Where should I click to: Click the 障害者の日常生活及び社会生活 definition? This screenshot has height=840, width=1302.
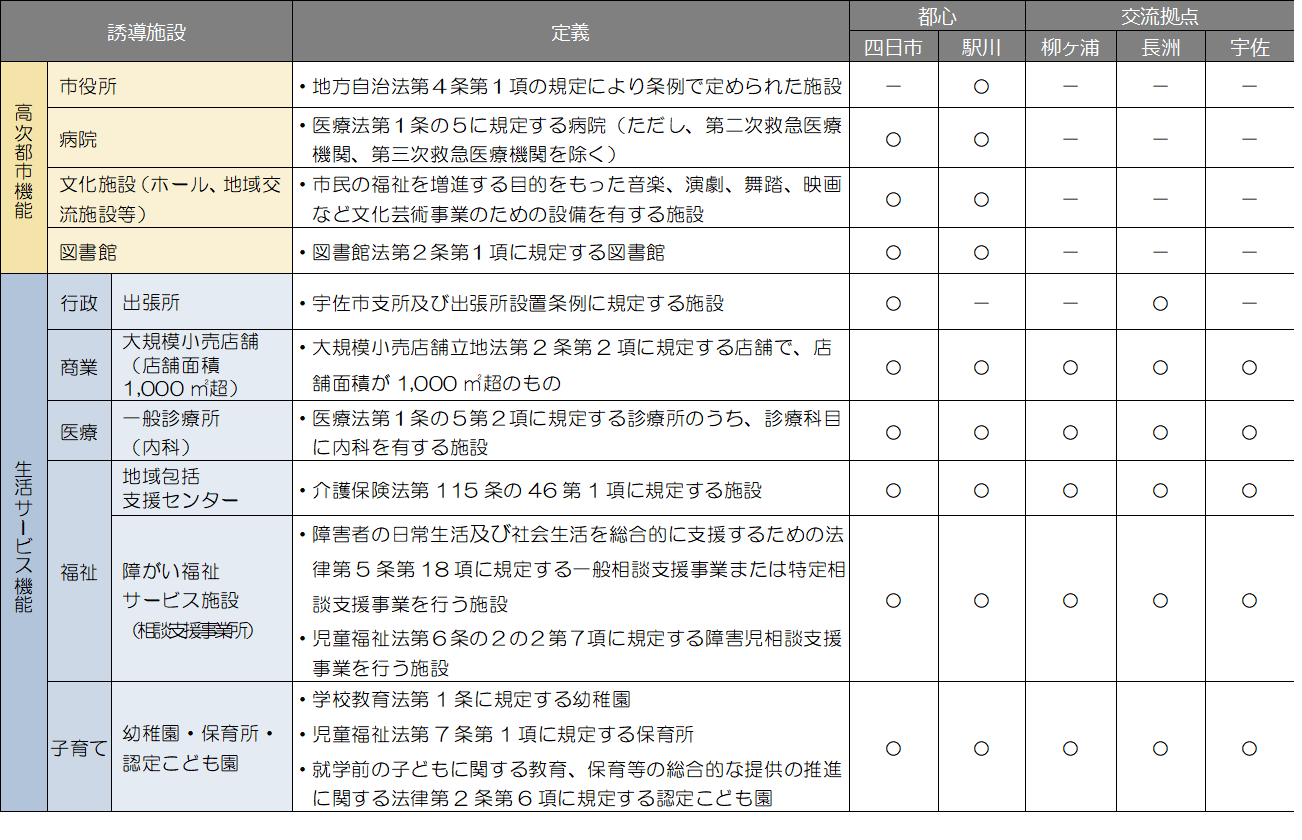point(571,570)
